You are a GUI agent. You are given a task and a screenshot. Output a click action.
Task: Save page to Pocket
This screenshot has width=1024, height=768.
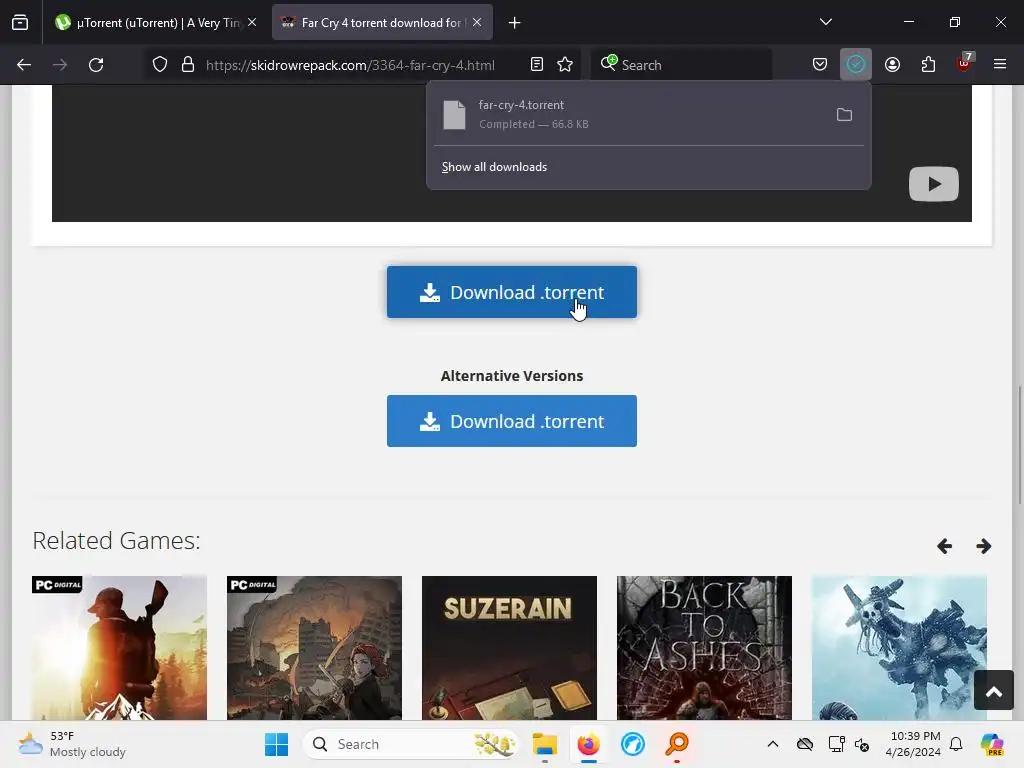click(820, 64)
